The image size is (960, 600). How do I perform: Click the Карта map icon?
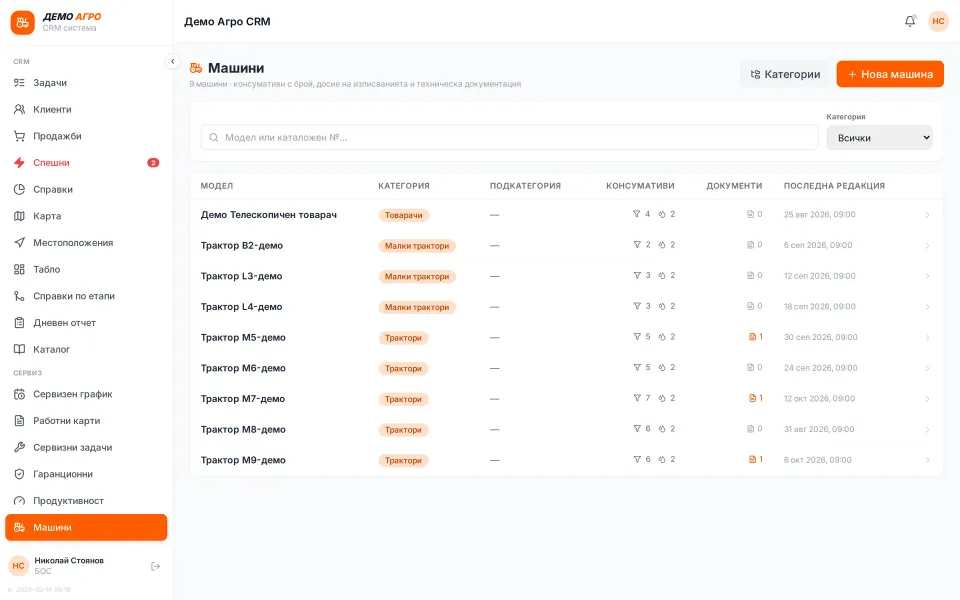coord(20,216)
